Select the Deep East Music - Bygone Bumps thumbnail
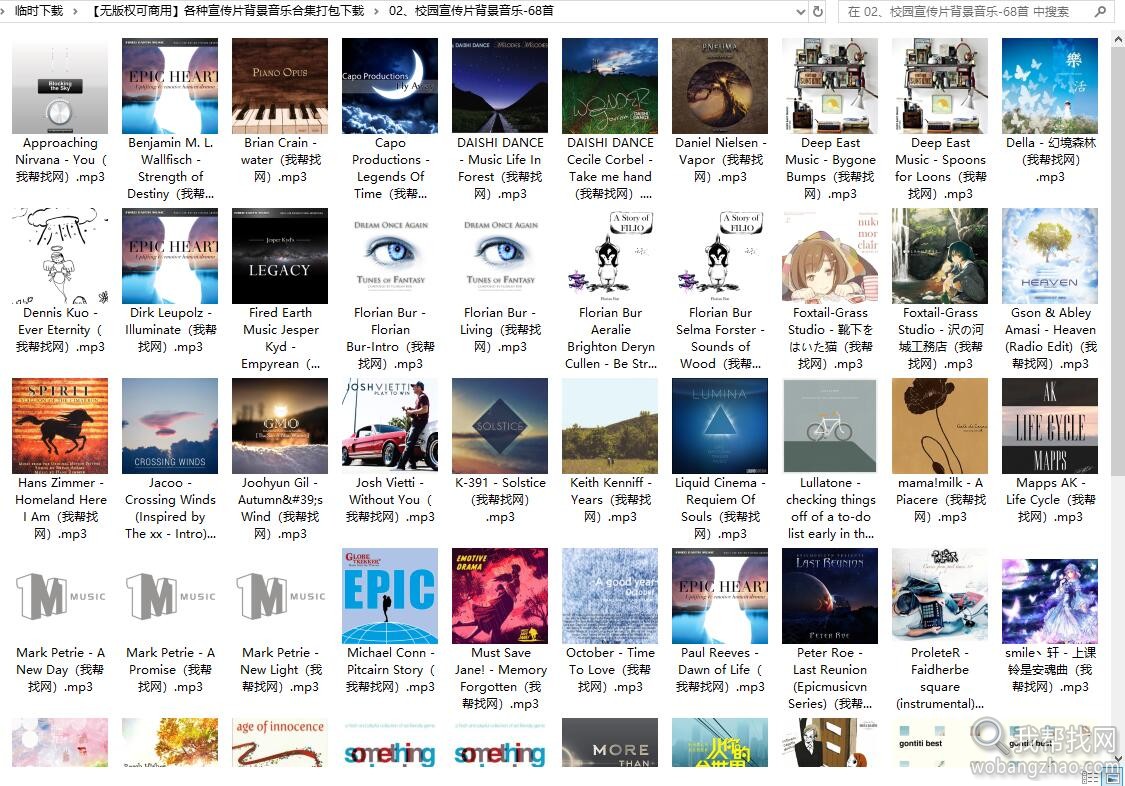1125x786 pixels. 830,86
